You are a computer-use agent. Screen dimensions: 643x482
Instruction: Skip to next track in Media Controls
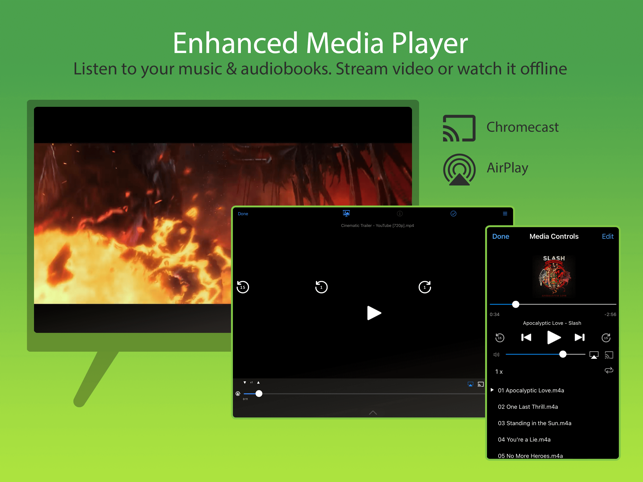pyautogui.click(x=579, y=337)
